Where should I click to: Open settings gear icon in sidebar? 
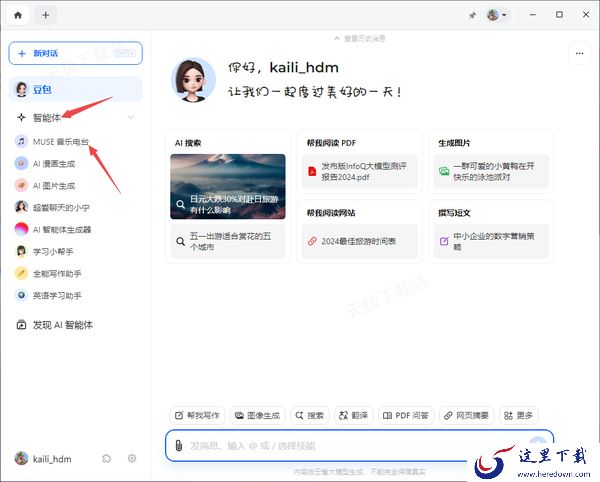click(x=132, y=458)
